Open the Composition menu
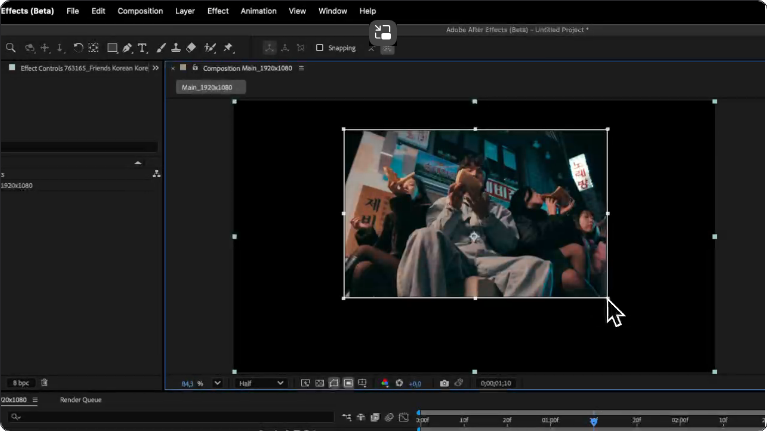Screen dimensions: 767x431 (140, 11)
